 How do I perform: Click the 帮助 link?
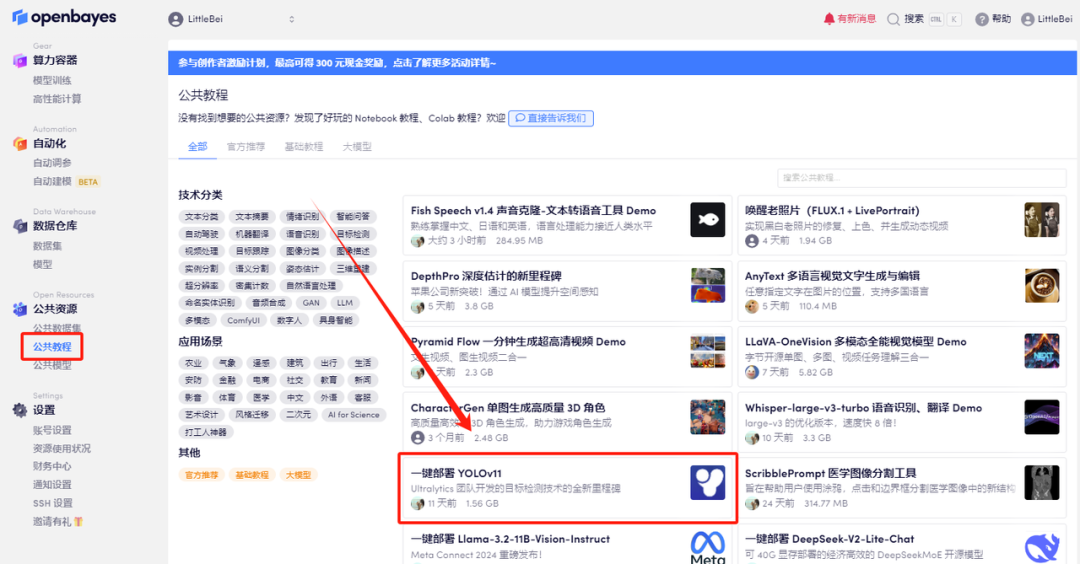(993, 19)
